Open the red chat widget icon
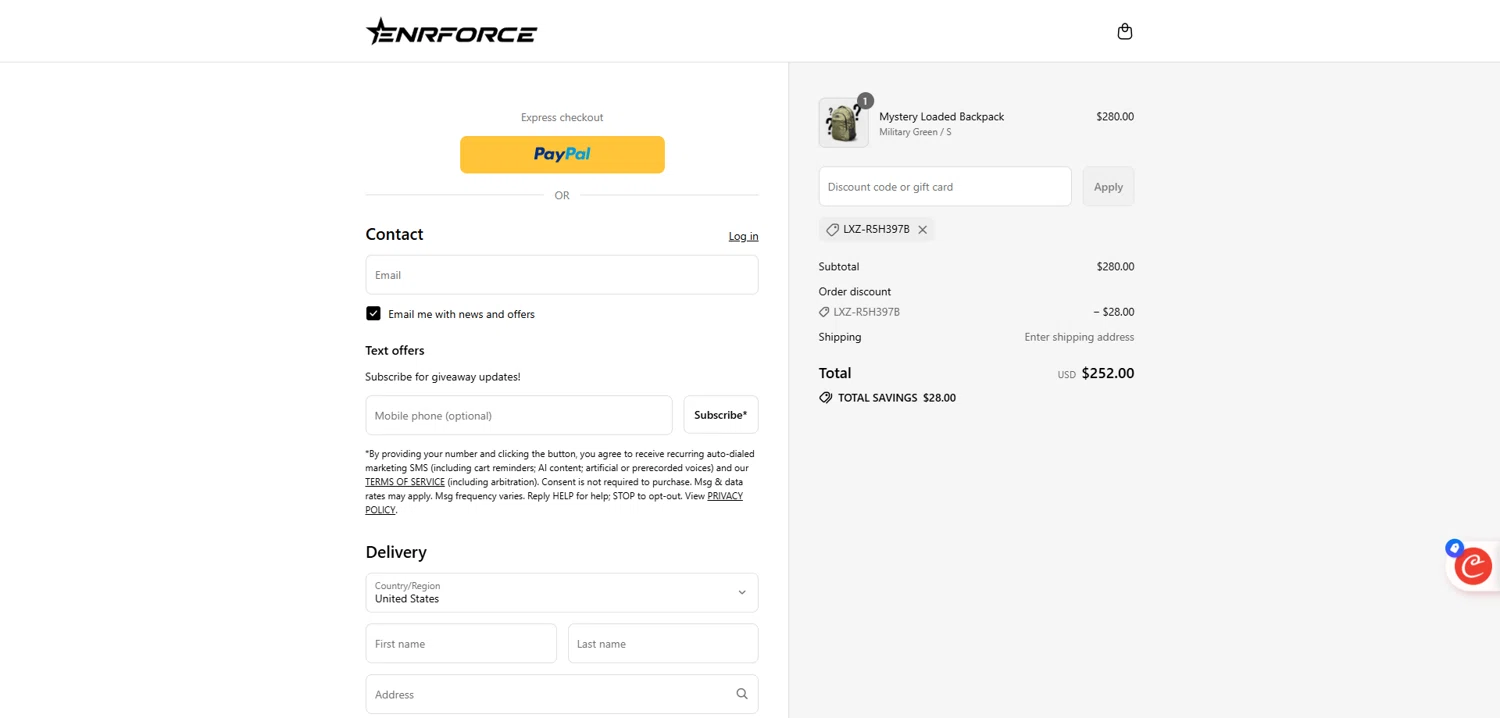Image resolution: width=1500 pixels, height=718 pixels. [1473, 567]
